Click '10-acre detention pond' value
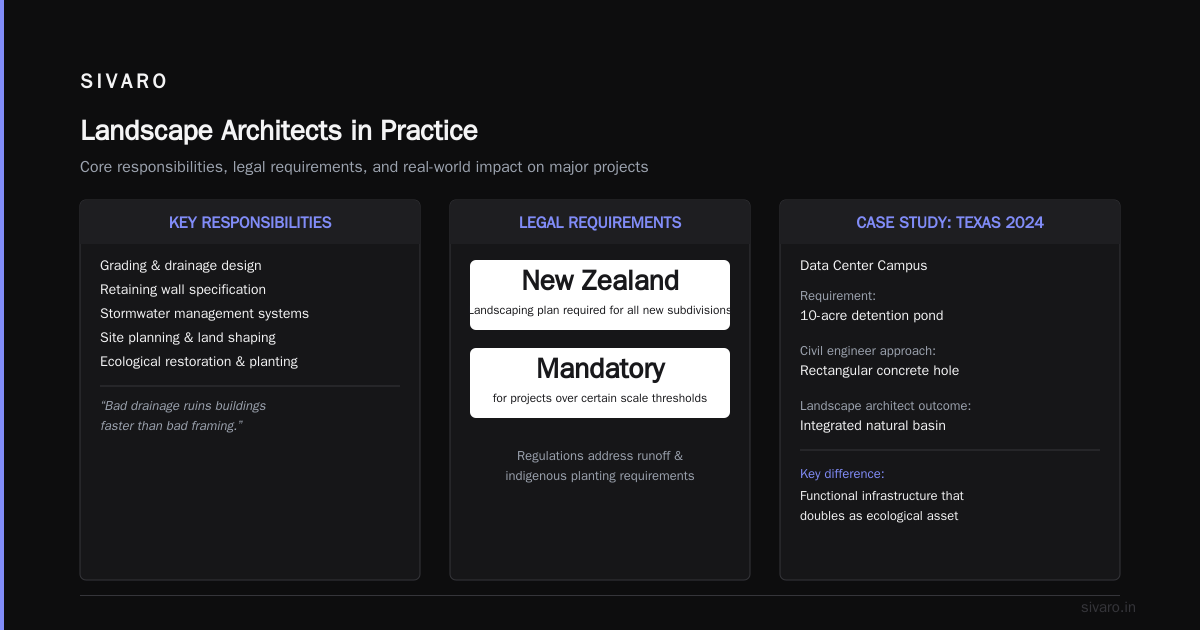This screenshot has height=630, width=1200. coord(871,316)
